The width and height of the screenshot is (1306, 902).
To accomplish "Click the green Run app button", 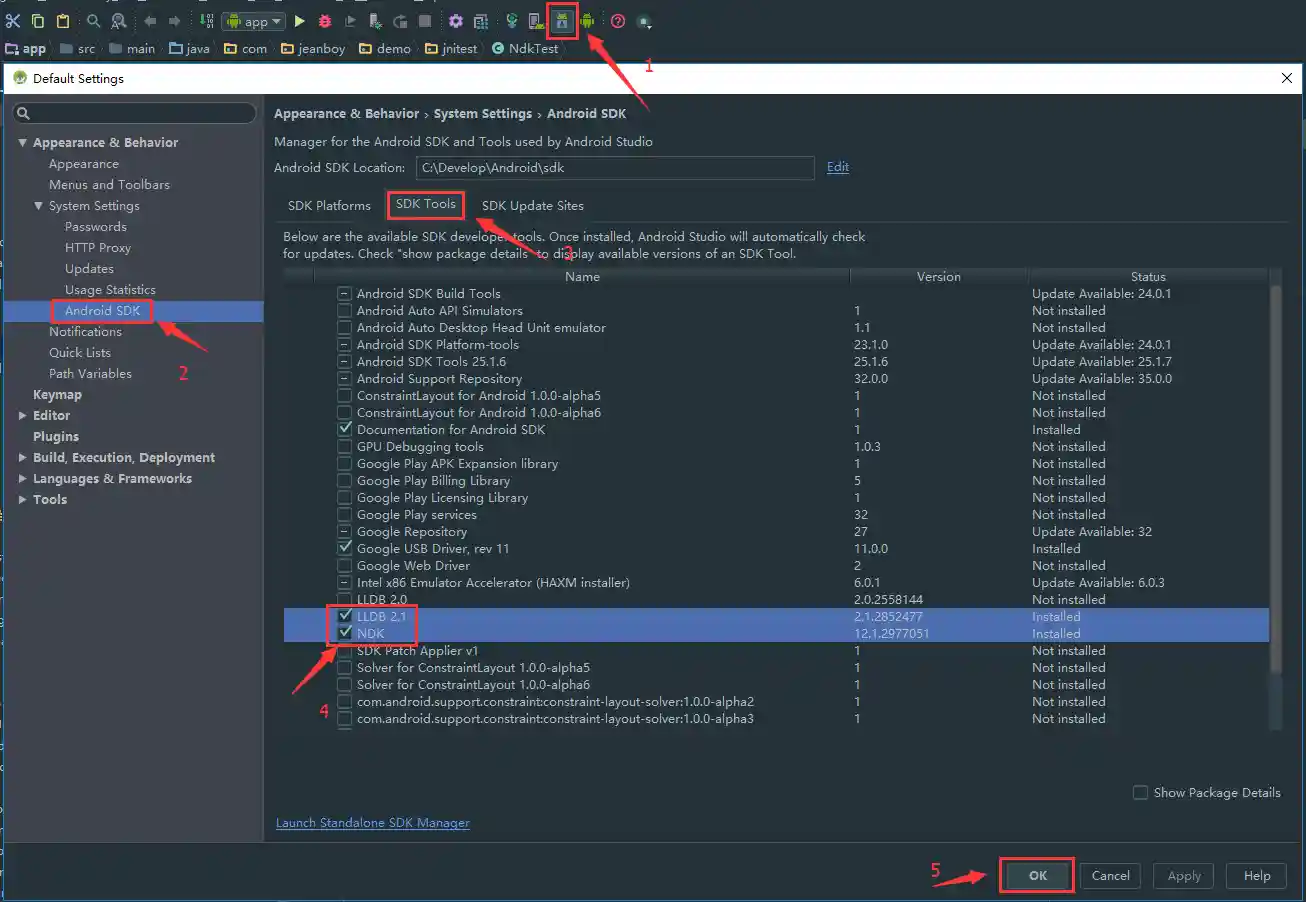I will [x=299, y=21].
